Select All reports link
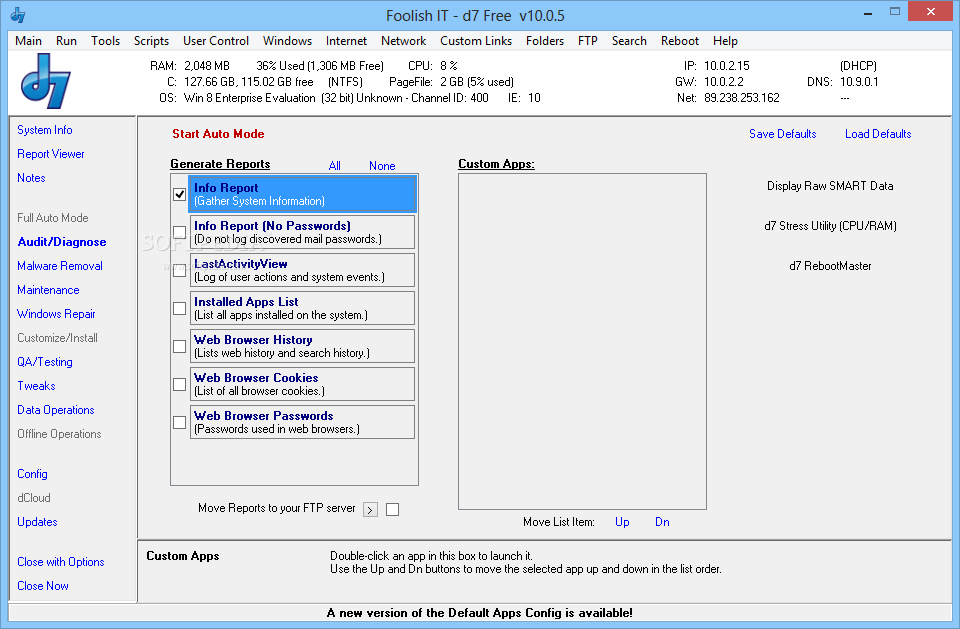Screen dimensions: 960x629 coord(334,166)
